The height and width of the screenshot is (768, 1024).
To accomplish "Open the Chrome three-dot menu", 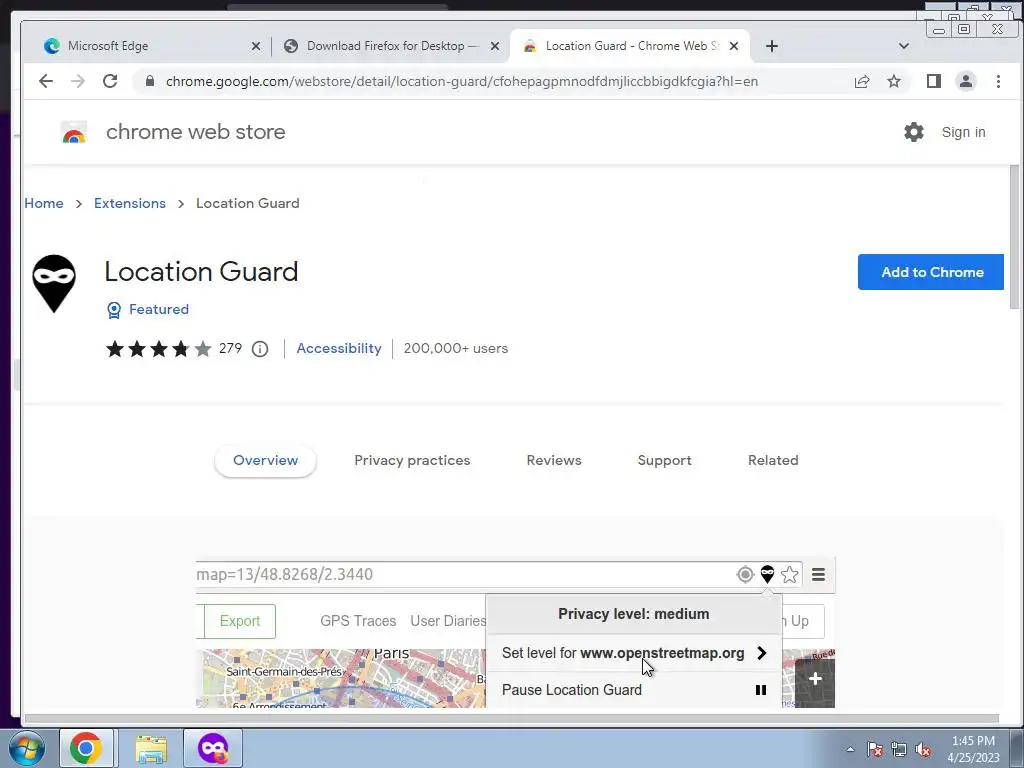I will point(998,81).
